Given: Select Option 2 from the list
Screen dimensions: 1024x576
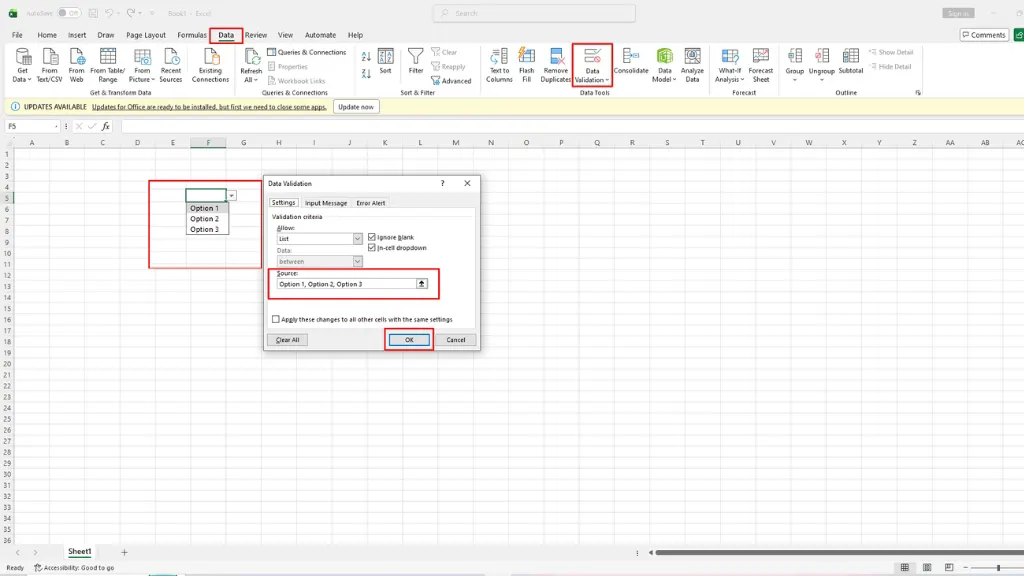Looking at the screenshot, I should coord(206,219).
